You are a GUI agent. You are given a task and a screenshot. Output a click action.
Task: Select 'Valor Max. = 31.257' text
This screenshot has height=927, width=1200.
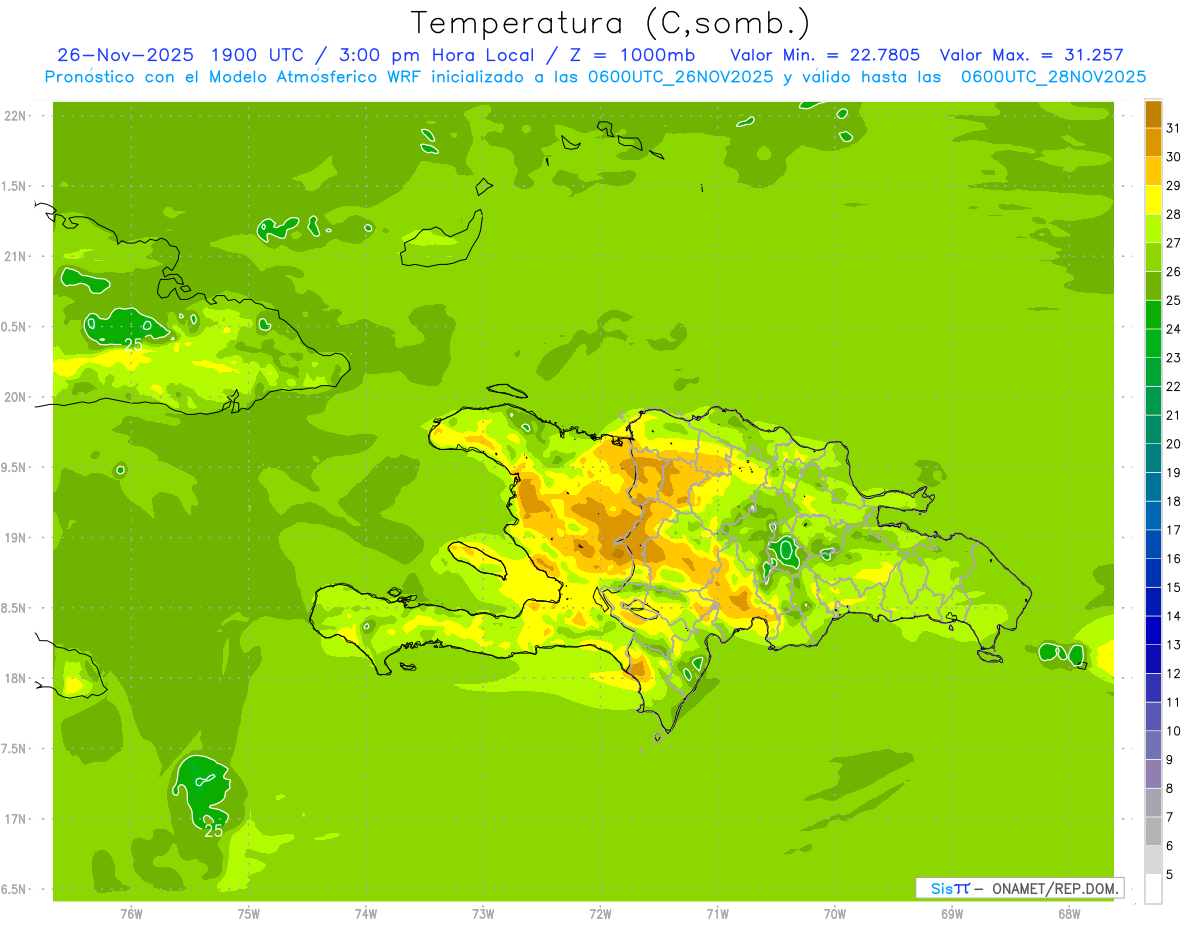click(1032, 55)
